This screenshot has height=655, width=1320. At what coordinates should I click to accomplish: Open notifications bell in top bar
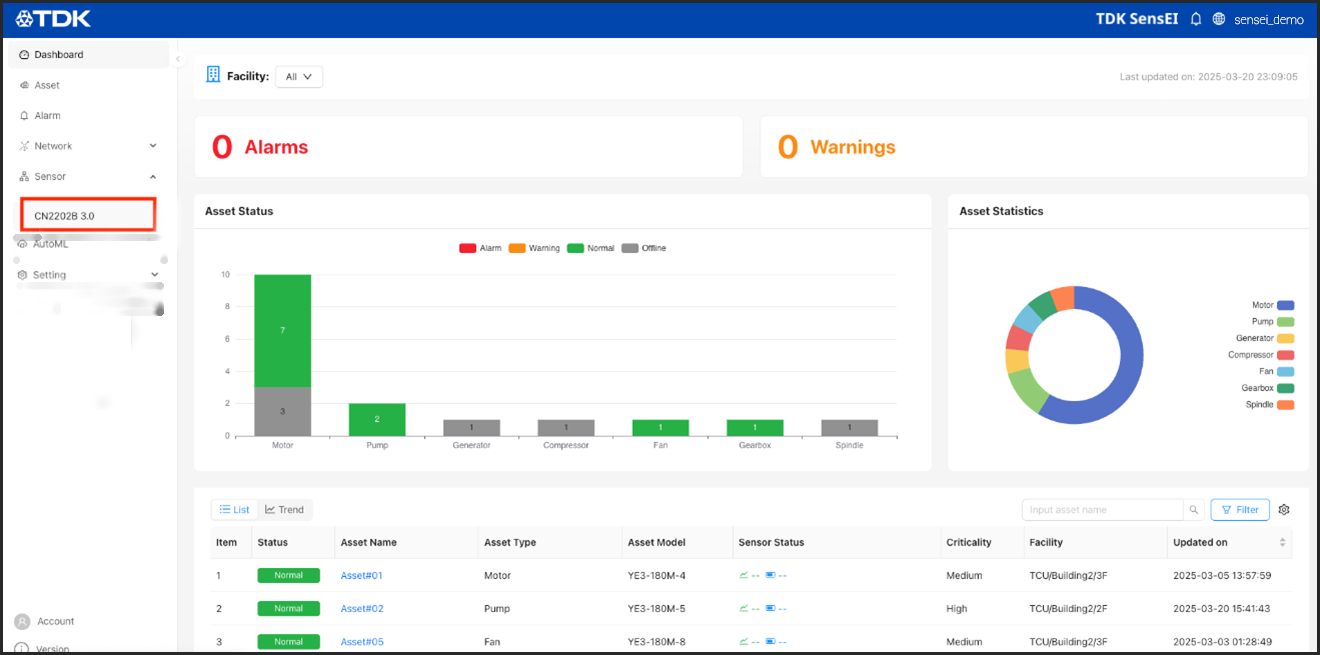coord(1196,19)
